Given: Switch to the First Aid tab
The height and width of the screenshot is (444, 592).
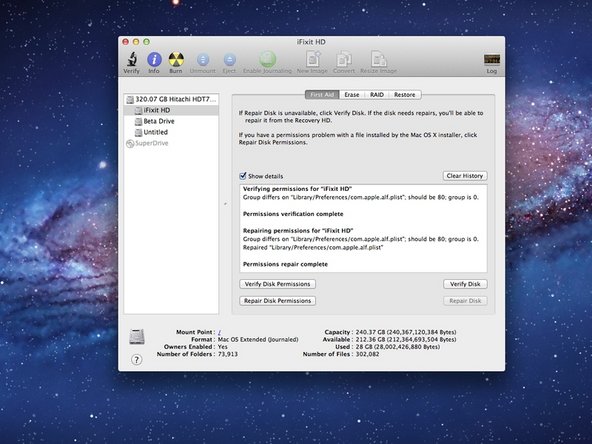Looking at the screenshot, I should [x=322, y=95].
